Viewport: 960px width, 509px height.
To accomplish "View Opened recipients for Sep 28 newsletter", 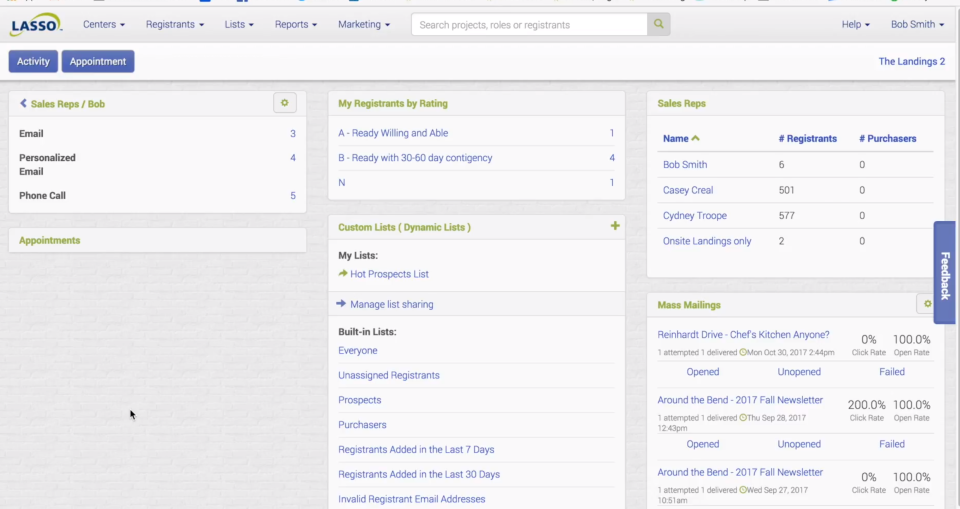I will point(703,444).
